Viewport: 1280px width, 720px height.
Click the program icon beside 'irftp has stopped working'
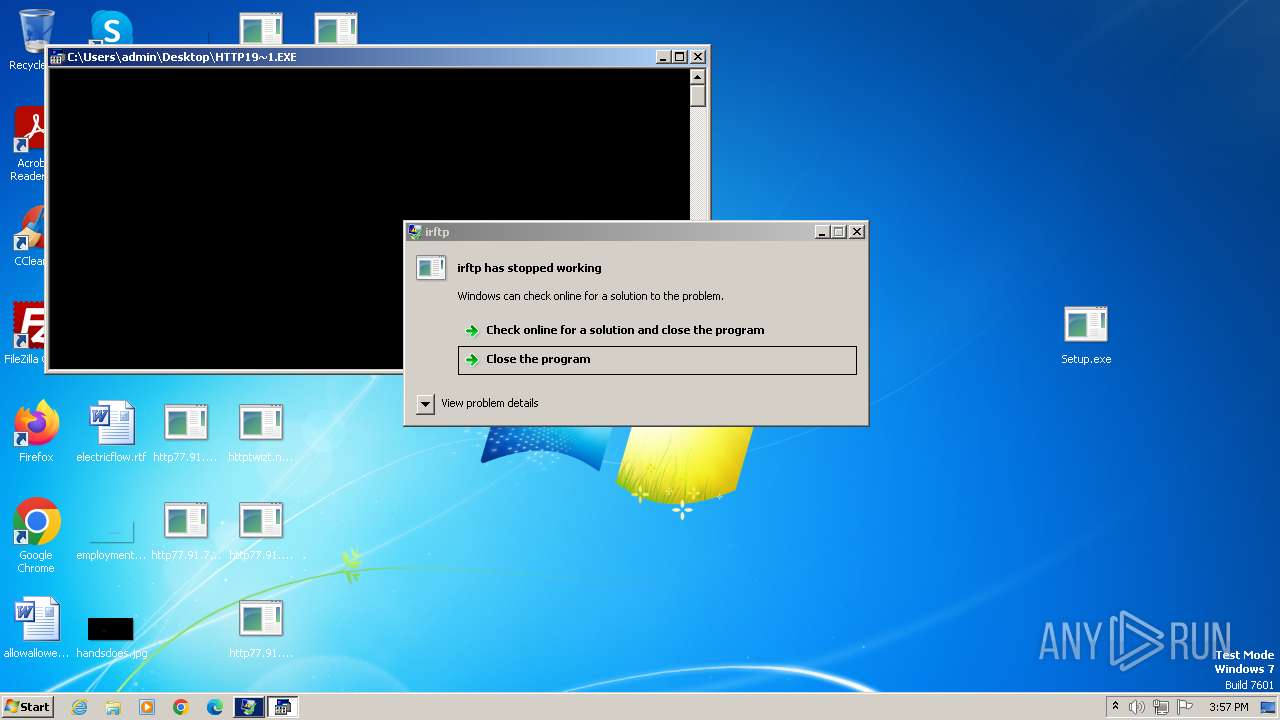pos(431,268)
